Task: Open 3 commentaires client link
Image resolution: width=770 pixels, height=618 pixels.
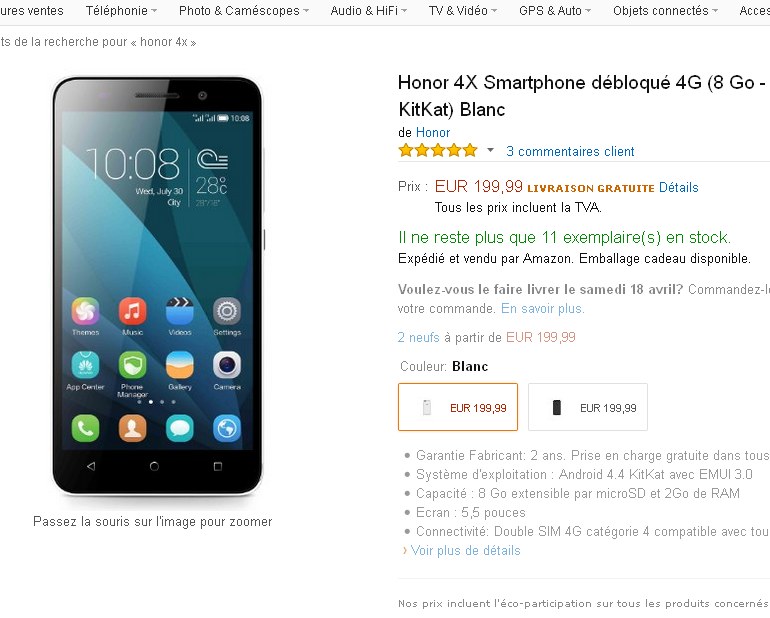Action: click(x=570, y=151)
